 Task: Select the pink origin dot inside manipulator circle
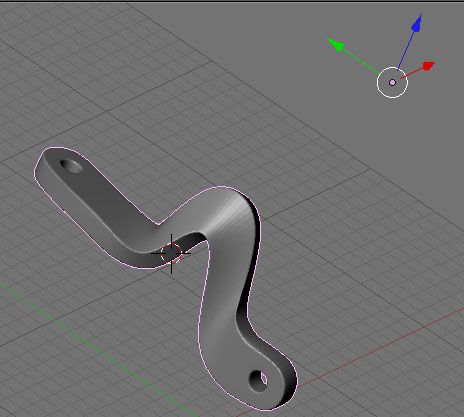392,82
